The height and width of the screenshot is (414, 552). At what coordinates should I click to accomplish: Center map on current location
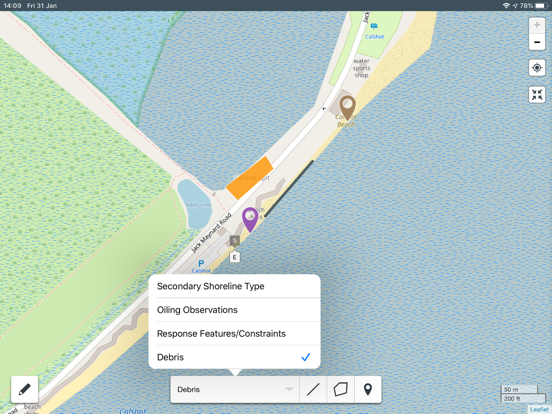(537, 67)
